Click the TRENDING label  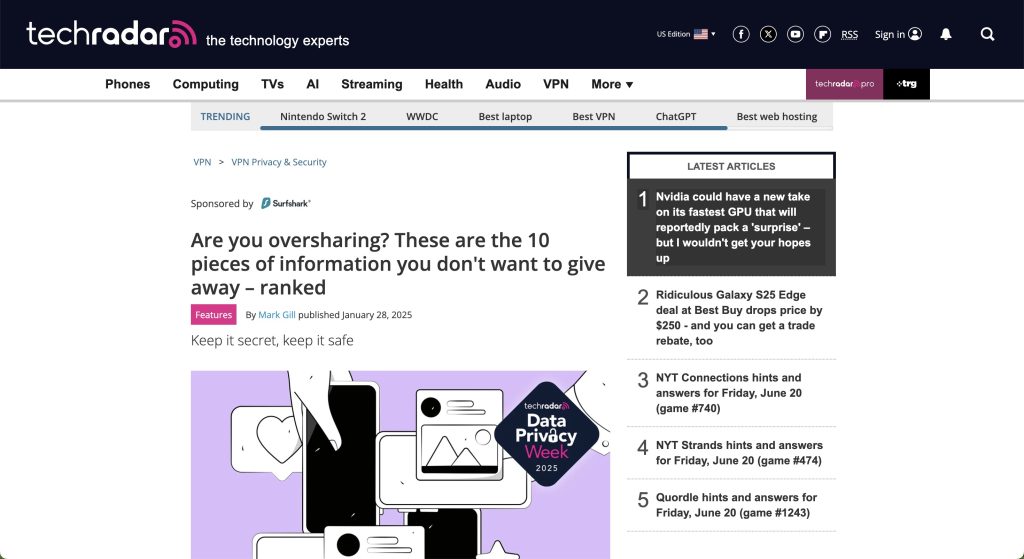tap(225, 116)
